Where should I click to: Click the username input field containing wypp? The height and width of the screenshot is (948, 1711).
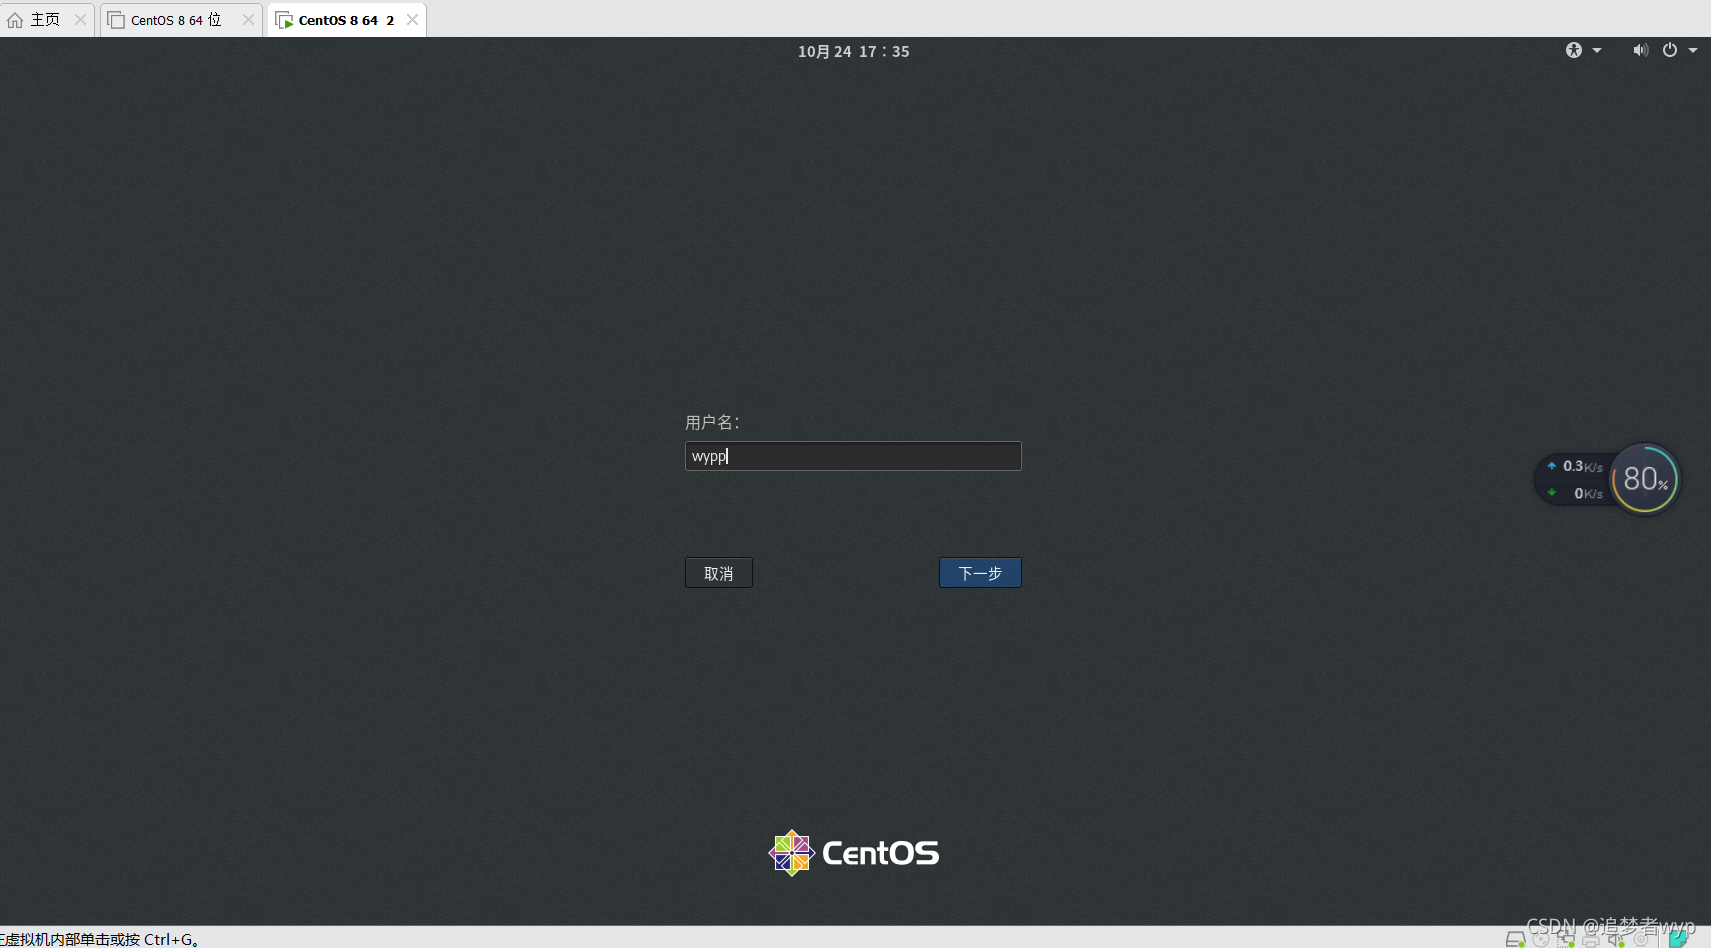point(853,456)
